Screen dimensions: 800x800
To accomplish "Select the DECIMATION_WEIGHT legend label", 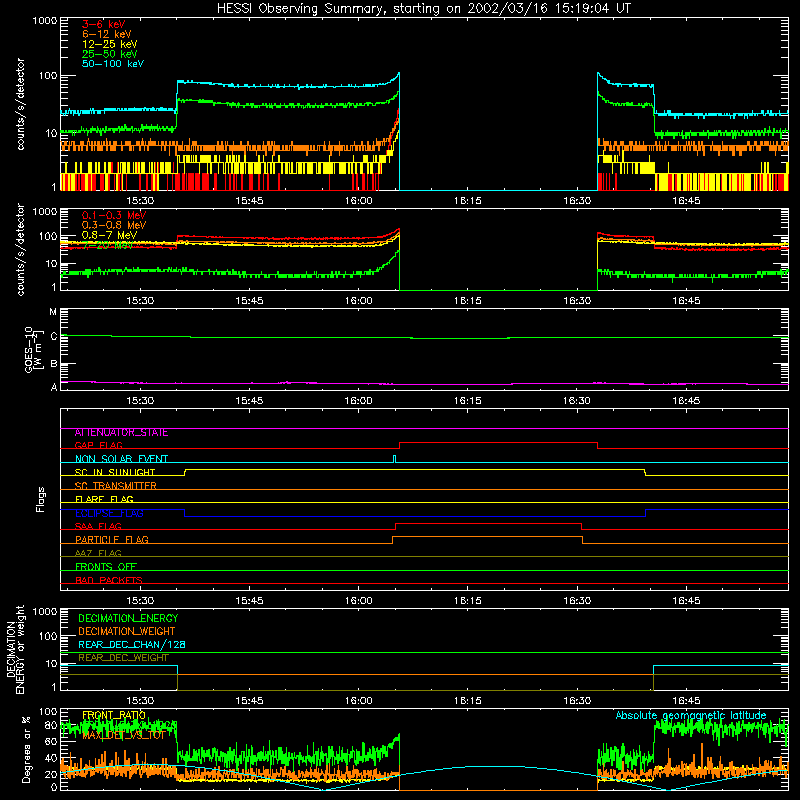I will [x=127, y=631].
